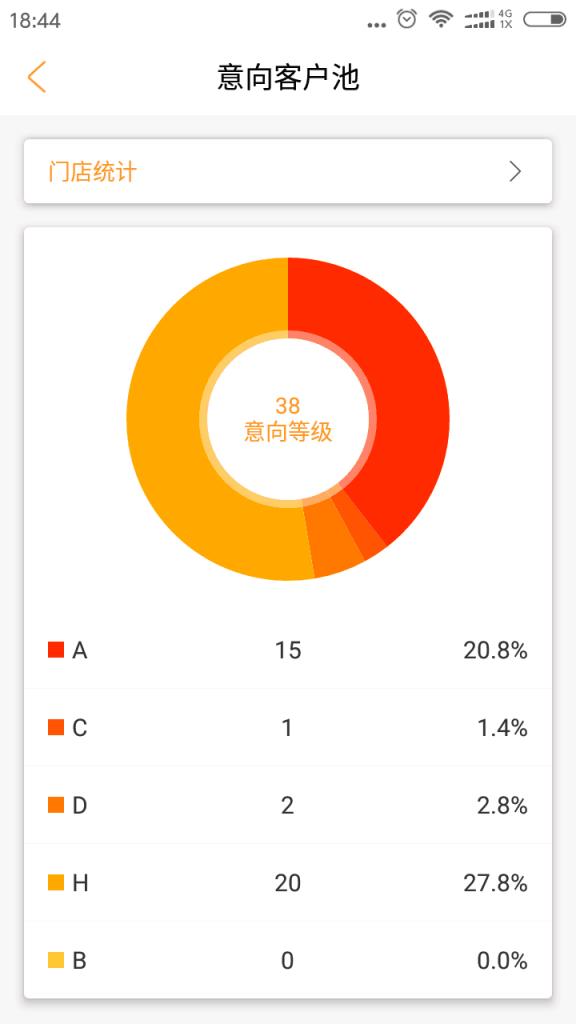
Task: Tap the 1X network type icon
Action: (x=505, y=24)
